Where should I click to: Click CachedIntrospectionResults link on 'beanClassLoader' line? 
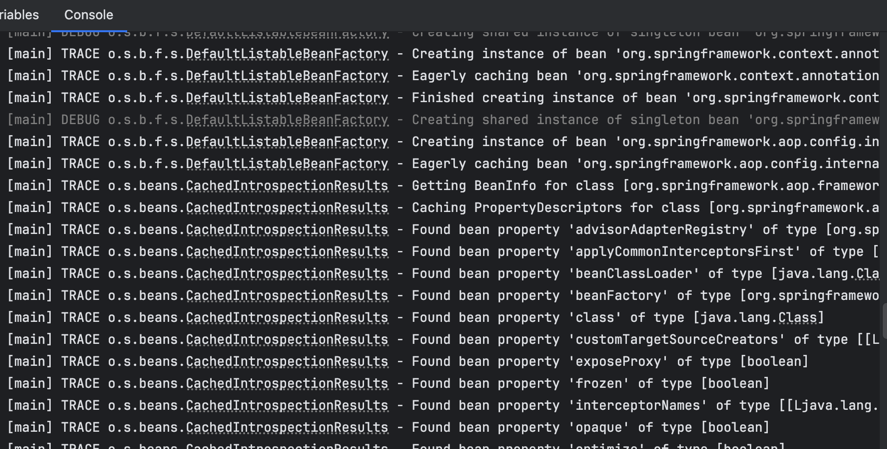tap(287, 274)
